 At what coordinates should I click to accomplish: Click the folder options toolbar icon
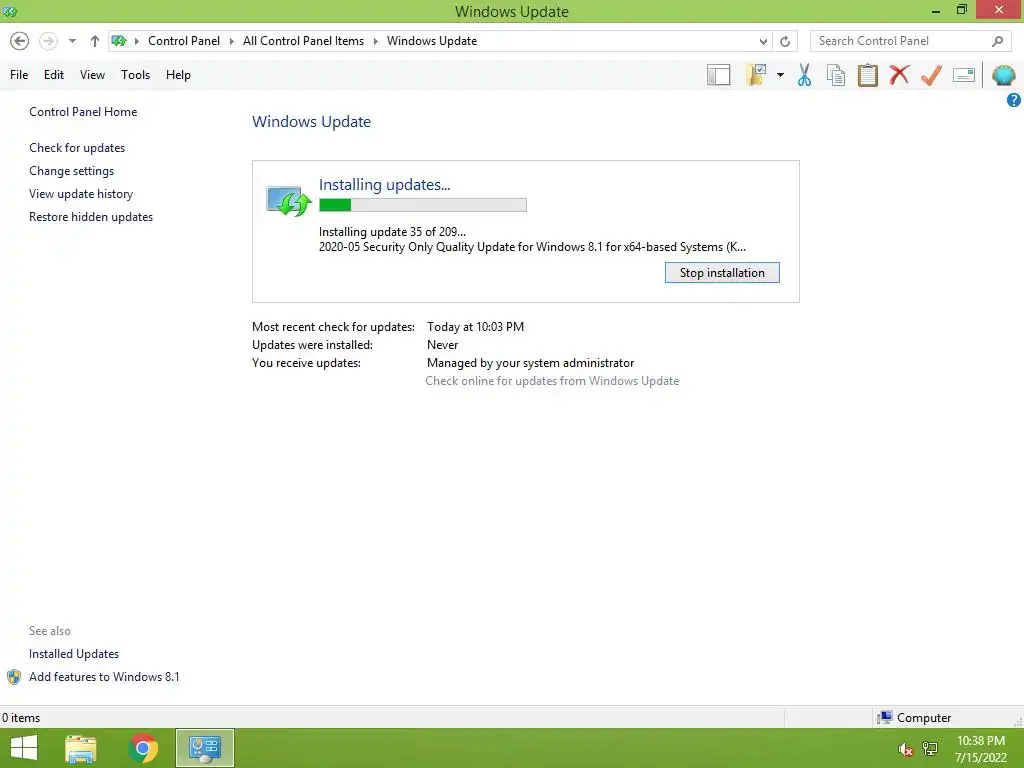[x=756, y=75]
